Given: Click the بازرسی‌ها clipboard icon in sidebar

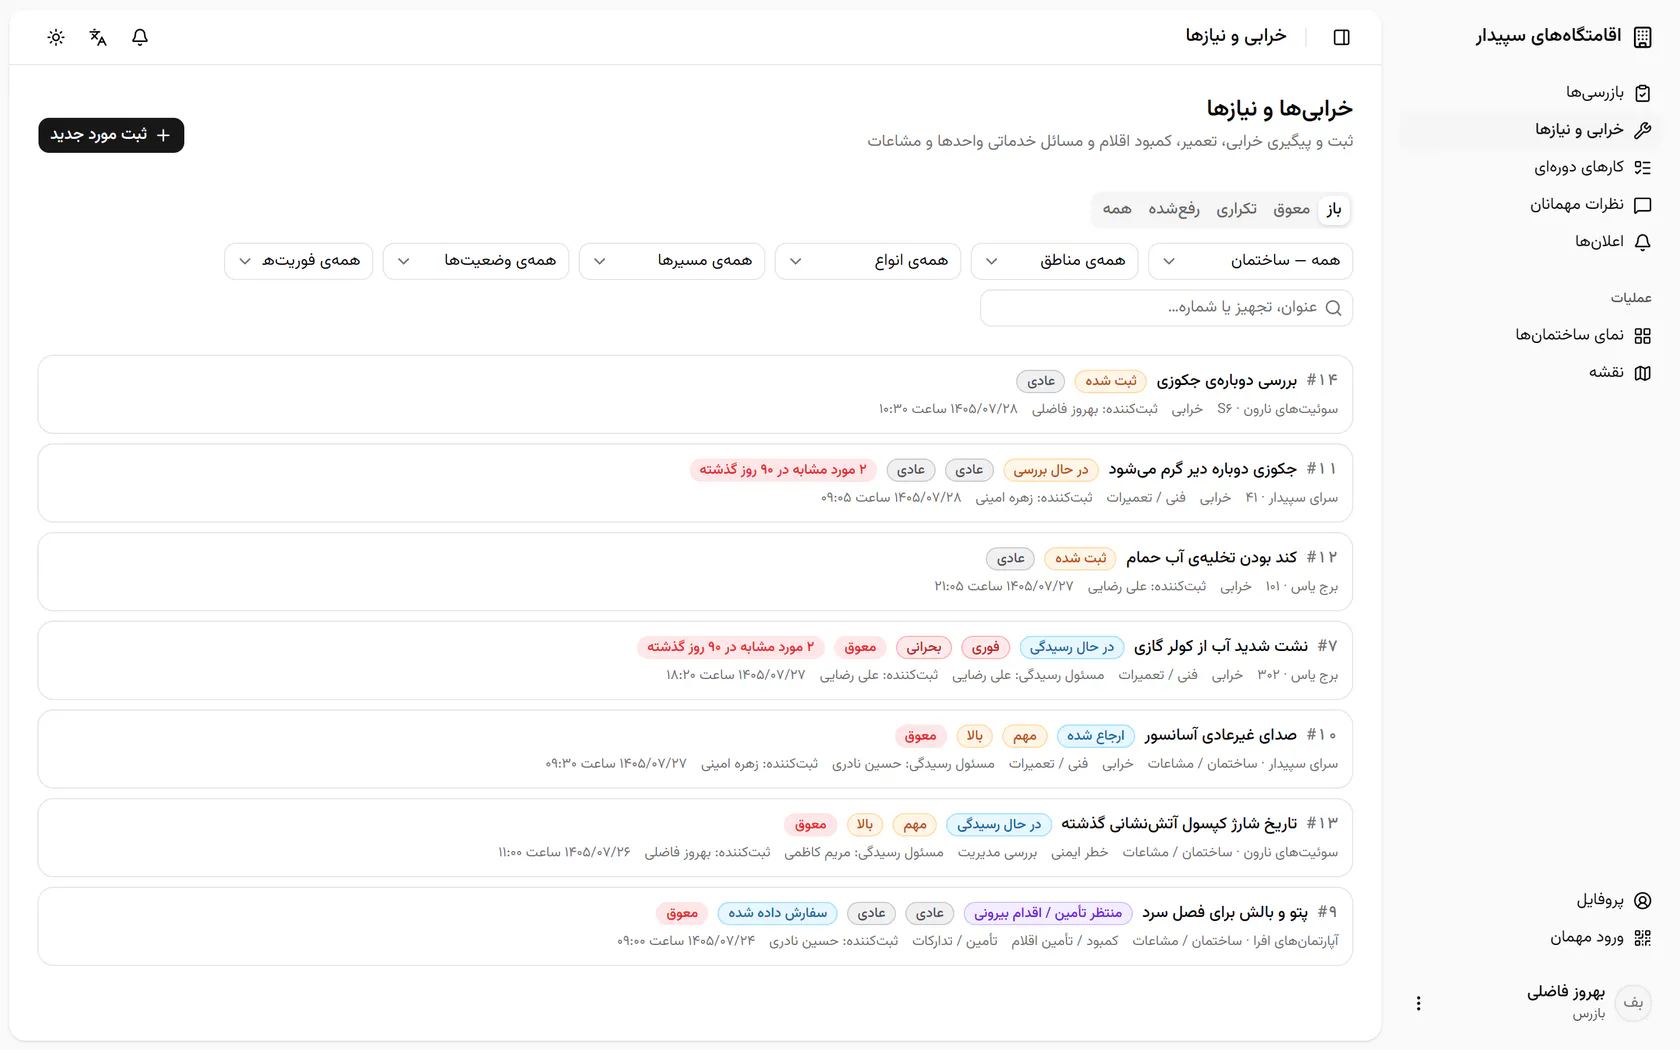Looking at the screenshot, I should click(x=1642, y=93).
